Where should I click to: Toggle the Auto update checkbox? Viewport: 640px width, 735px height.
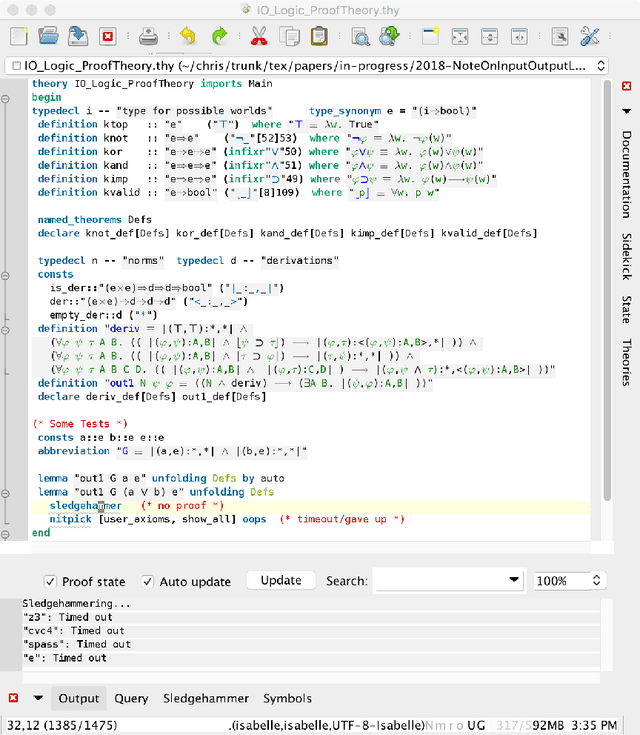(147, 582)
